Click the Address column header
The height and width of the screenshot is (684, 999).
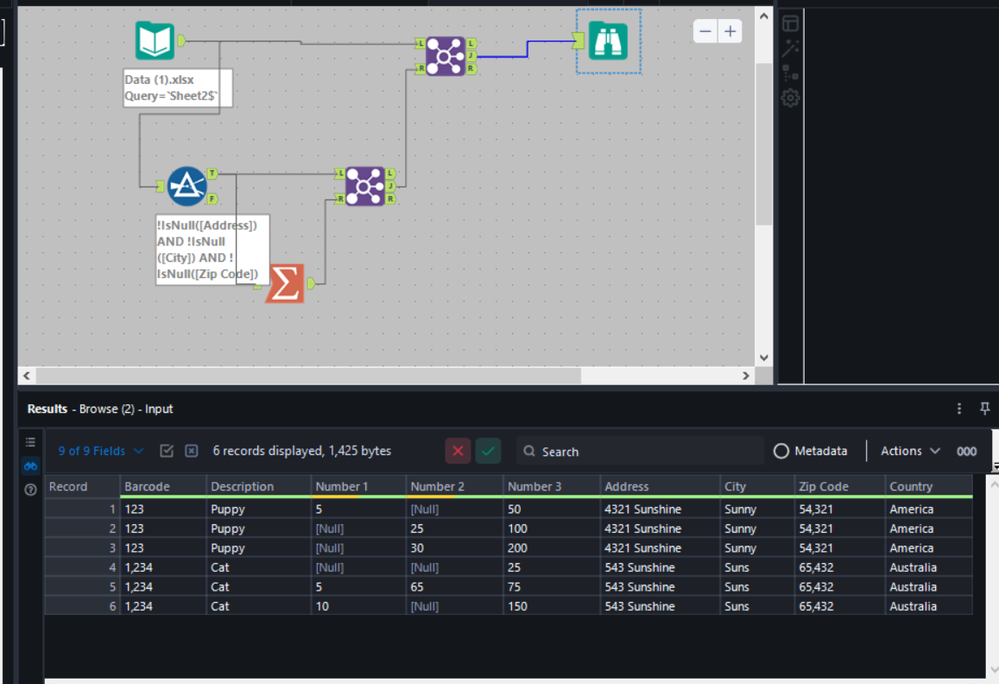pos(660,487)
